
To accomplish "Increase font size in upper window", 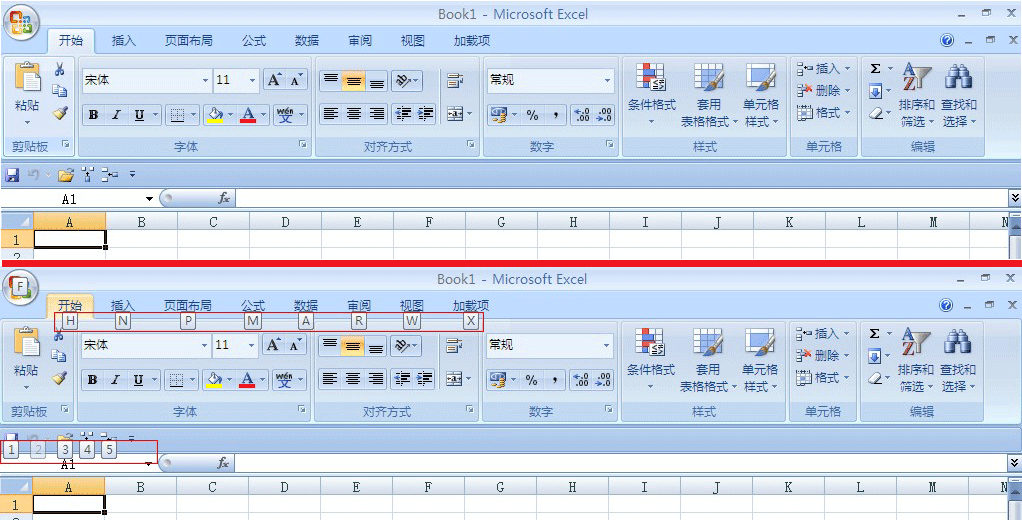I will tap(274, 80).
